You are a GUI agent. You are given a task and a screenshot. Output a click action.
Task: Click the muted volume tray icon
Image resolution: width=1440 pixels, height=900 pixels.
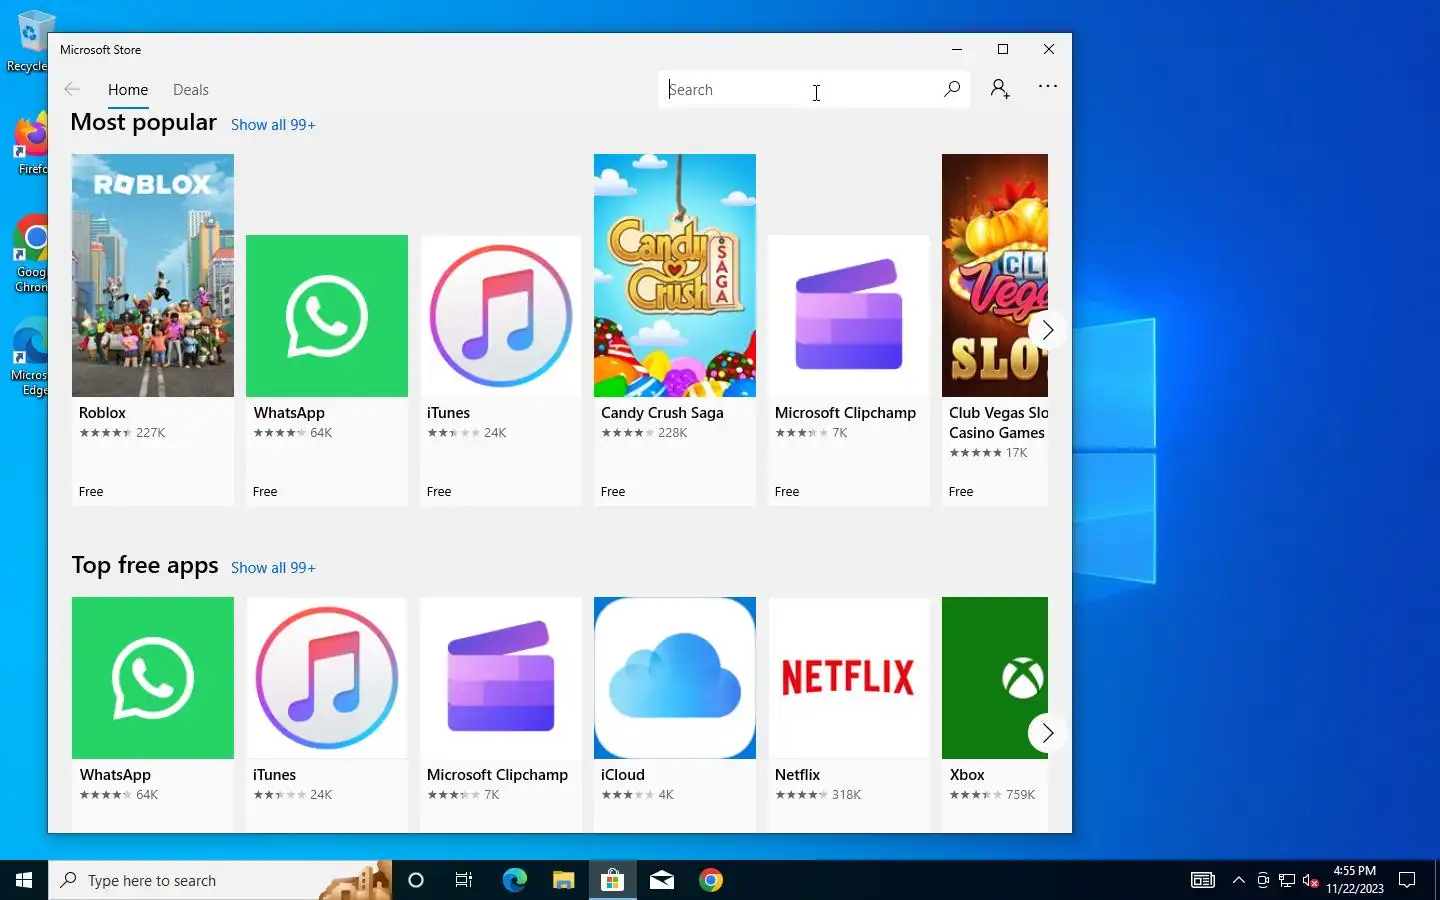[x=1311, y=880]
